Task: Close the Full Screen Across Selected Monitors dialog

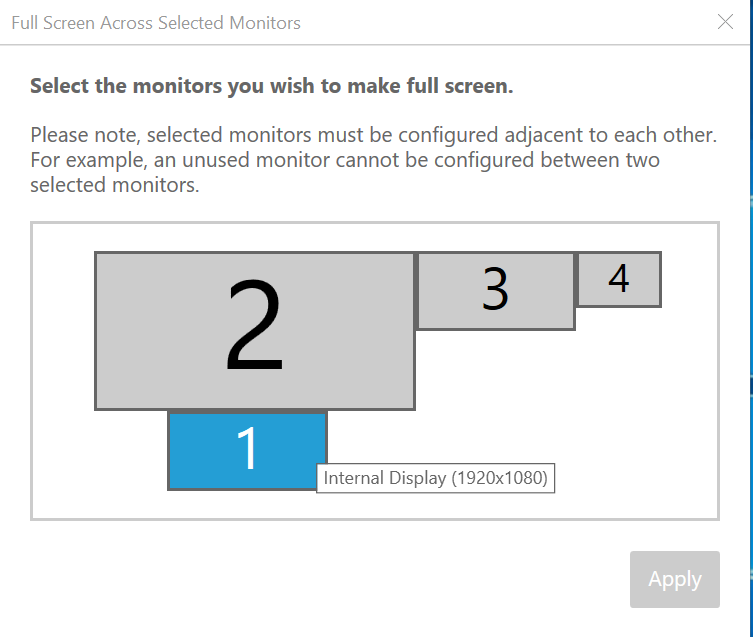Action: point(726,22)
